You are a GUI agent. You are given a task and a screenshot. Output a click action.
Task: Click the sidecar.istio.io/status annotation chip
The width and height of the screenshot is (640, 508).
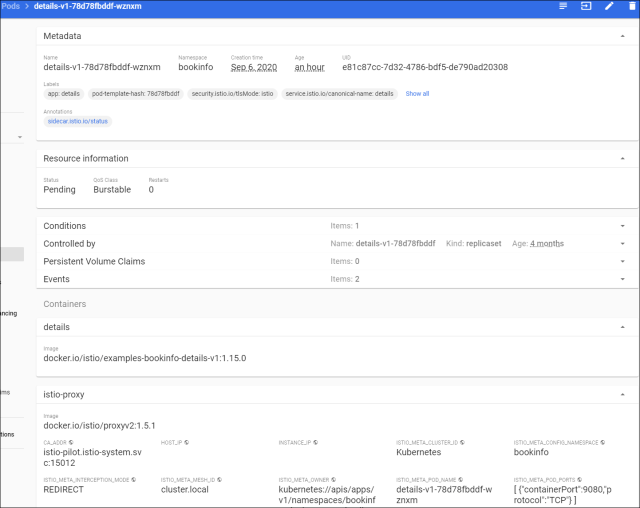[78, 121]
